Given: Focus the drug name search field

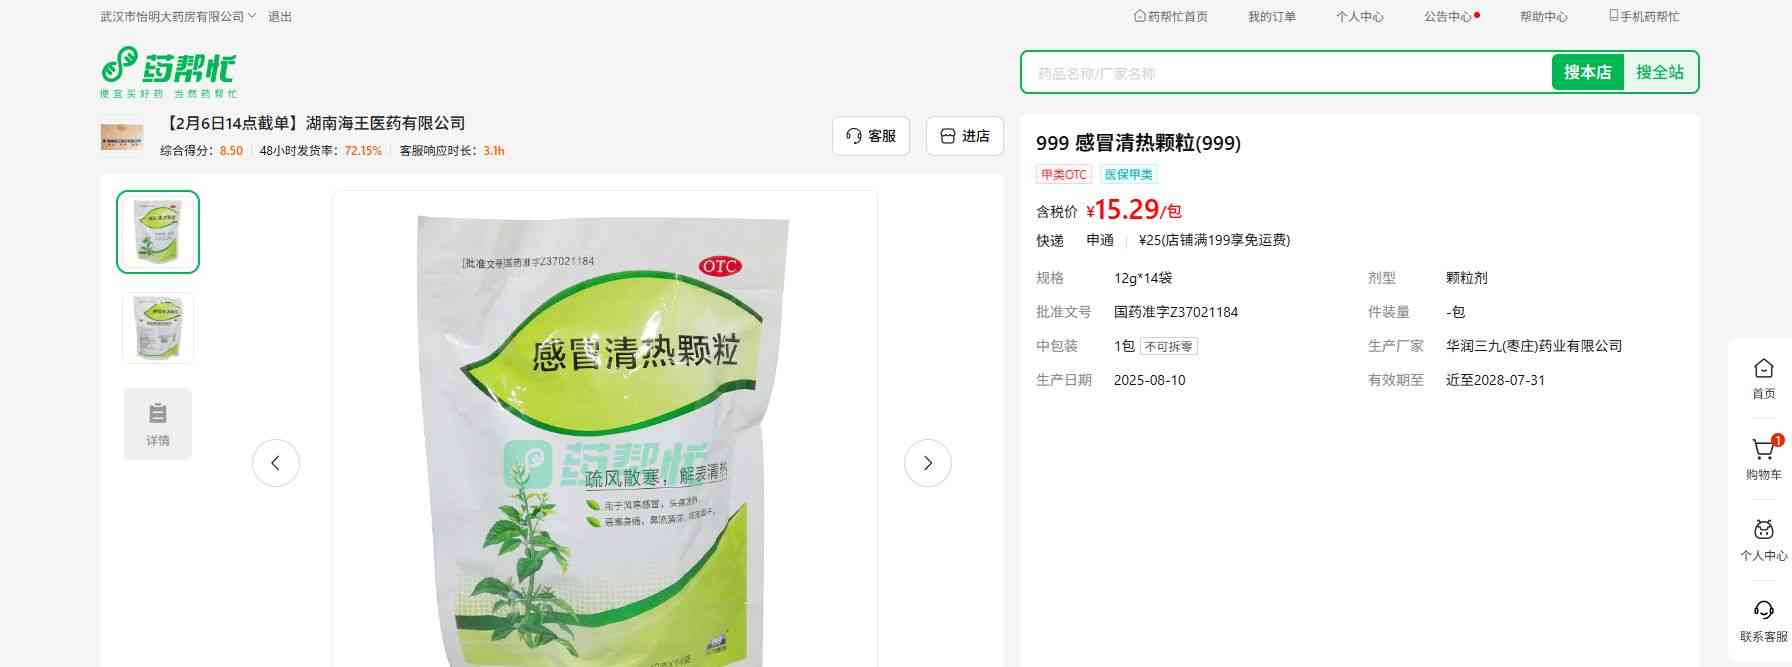Looking at the screenshot, I should 1287,73.
